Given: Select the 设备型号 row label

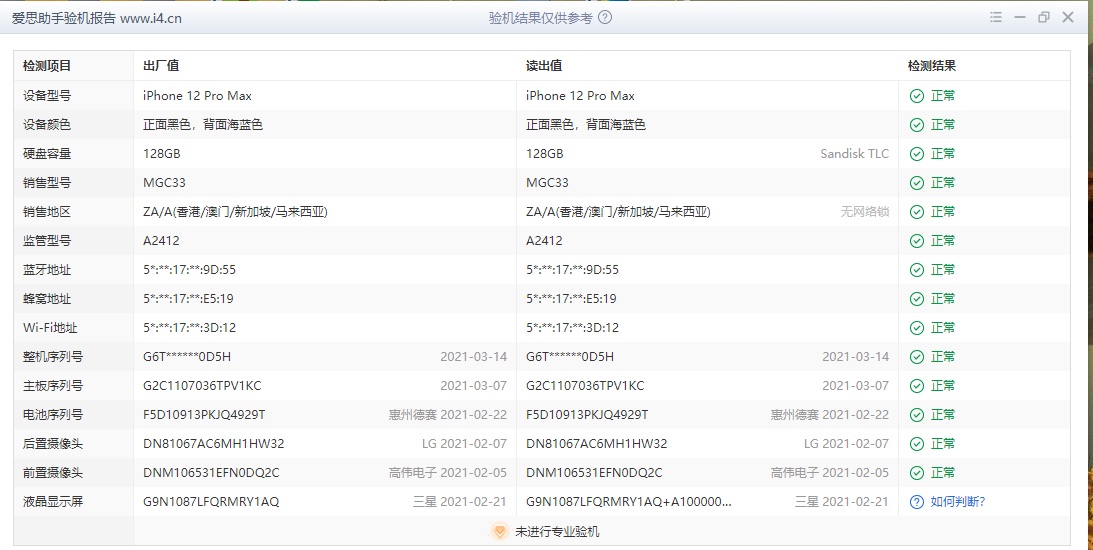Looking at the screenshot, I should tap(47, 96).
